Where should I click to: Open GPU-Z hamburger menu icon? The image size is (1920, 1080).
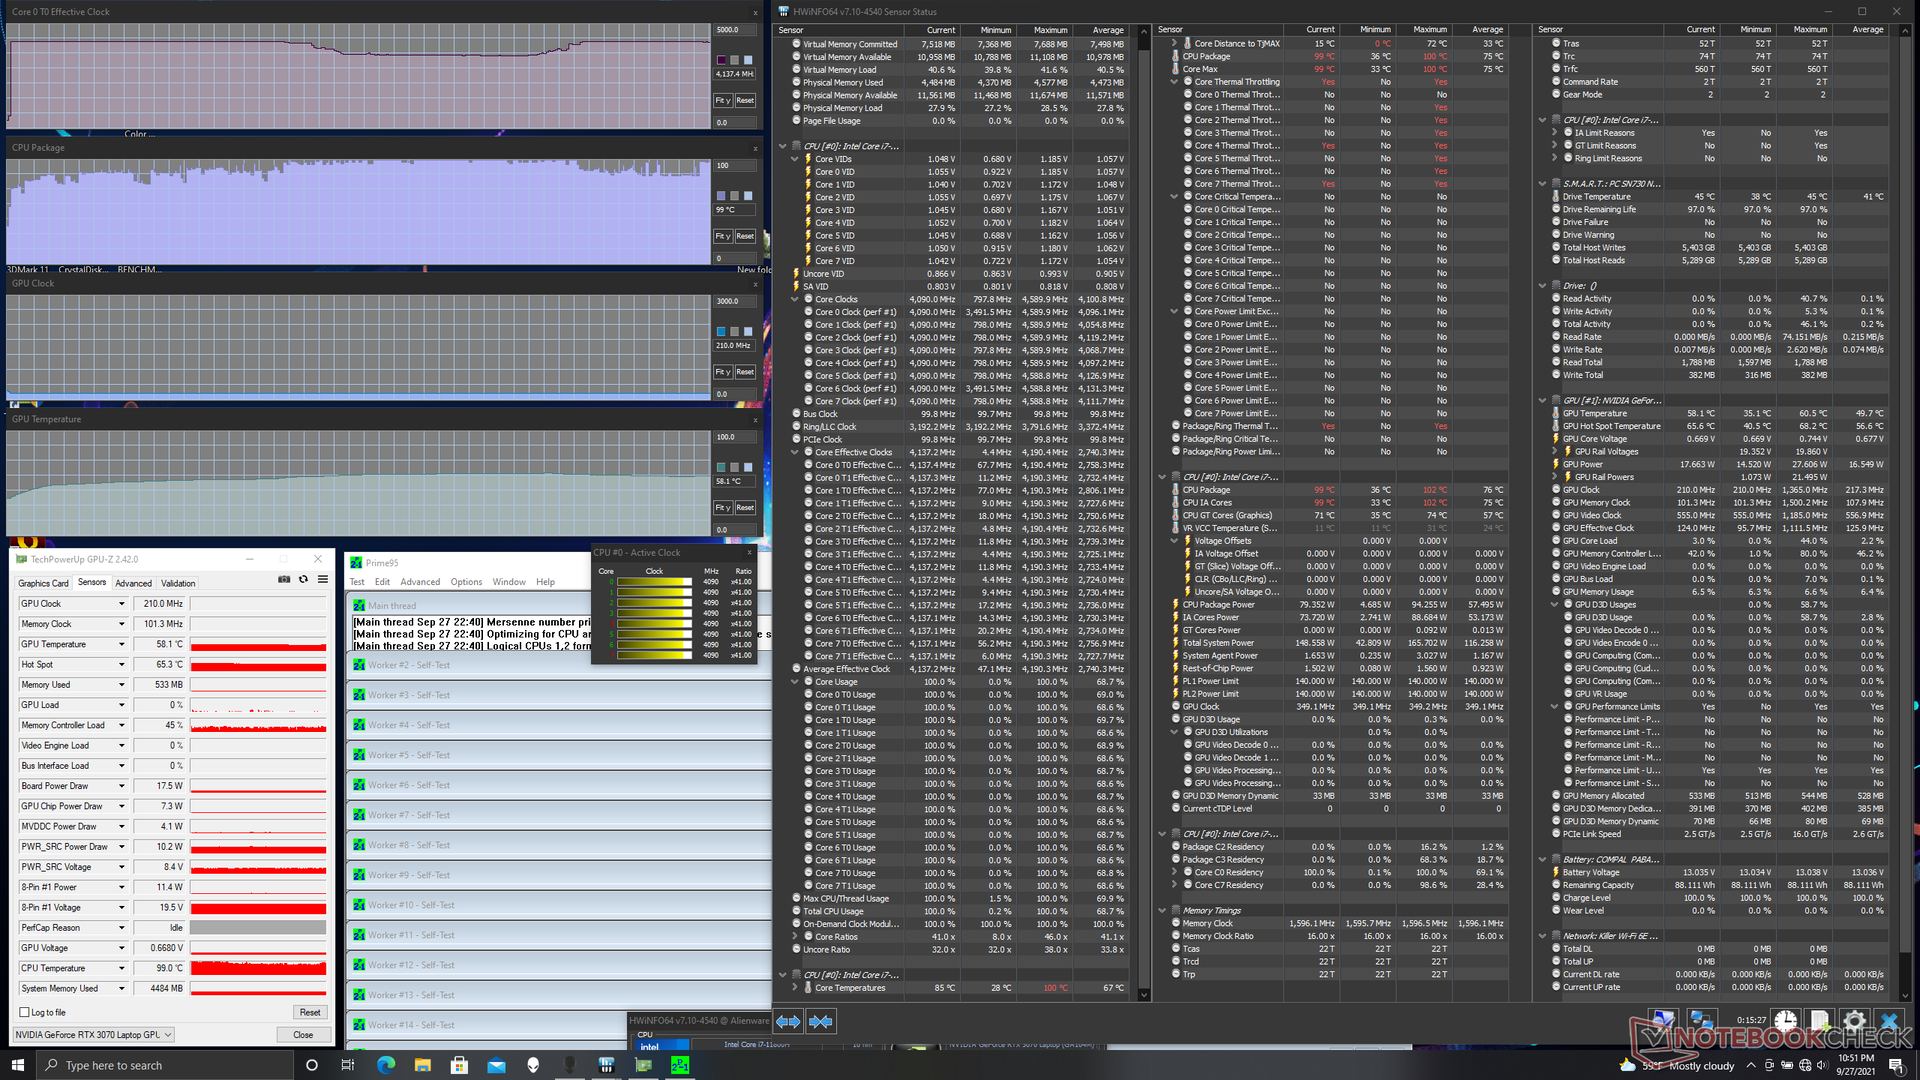(323, 580)
